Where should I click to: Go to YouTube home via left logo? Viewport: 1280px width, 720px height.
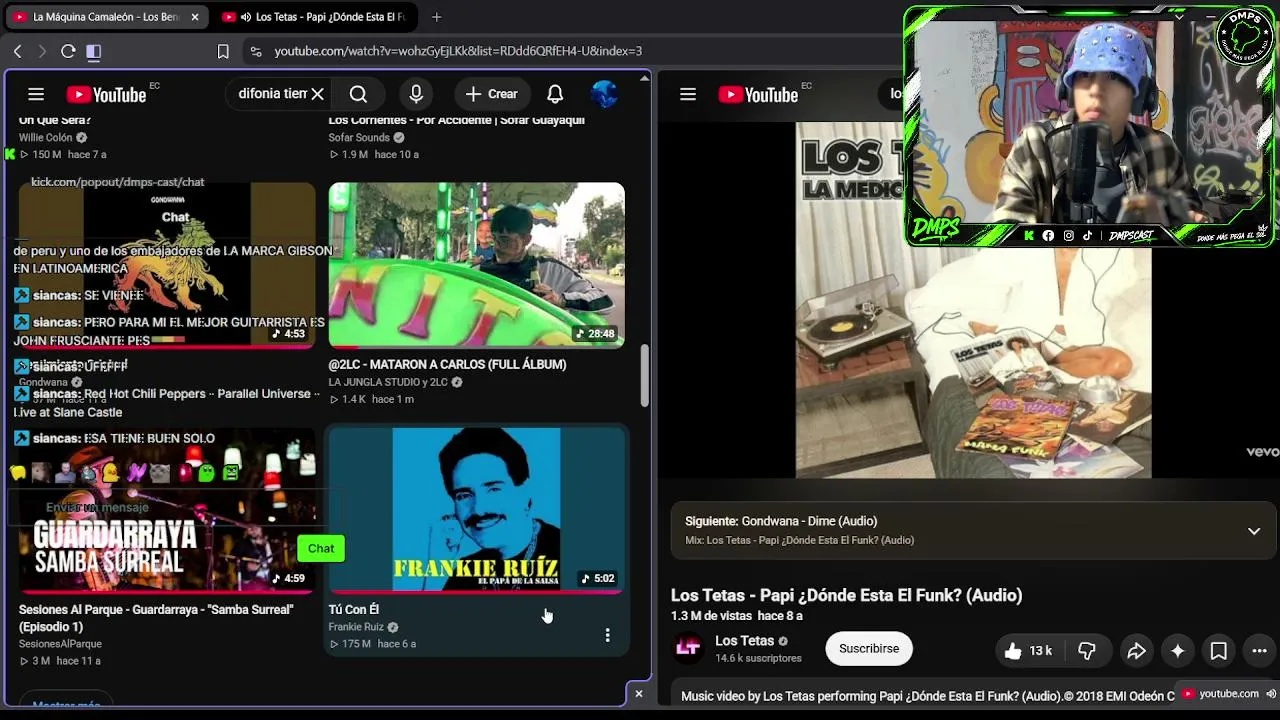point(107,94)
